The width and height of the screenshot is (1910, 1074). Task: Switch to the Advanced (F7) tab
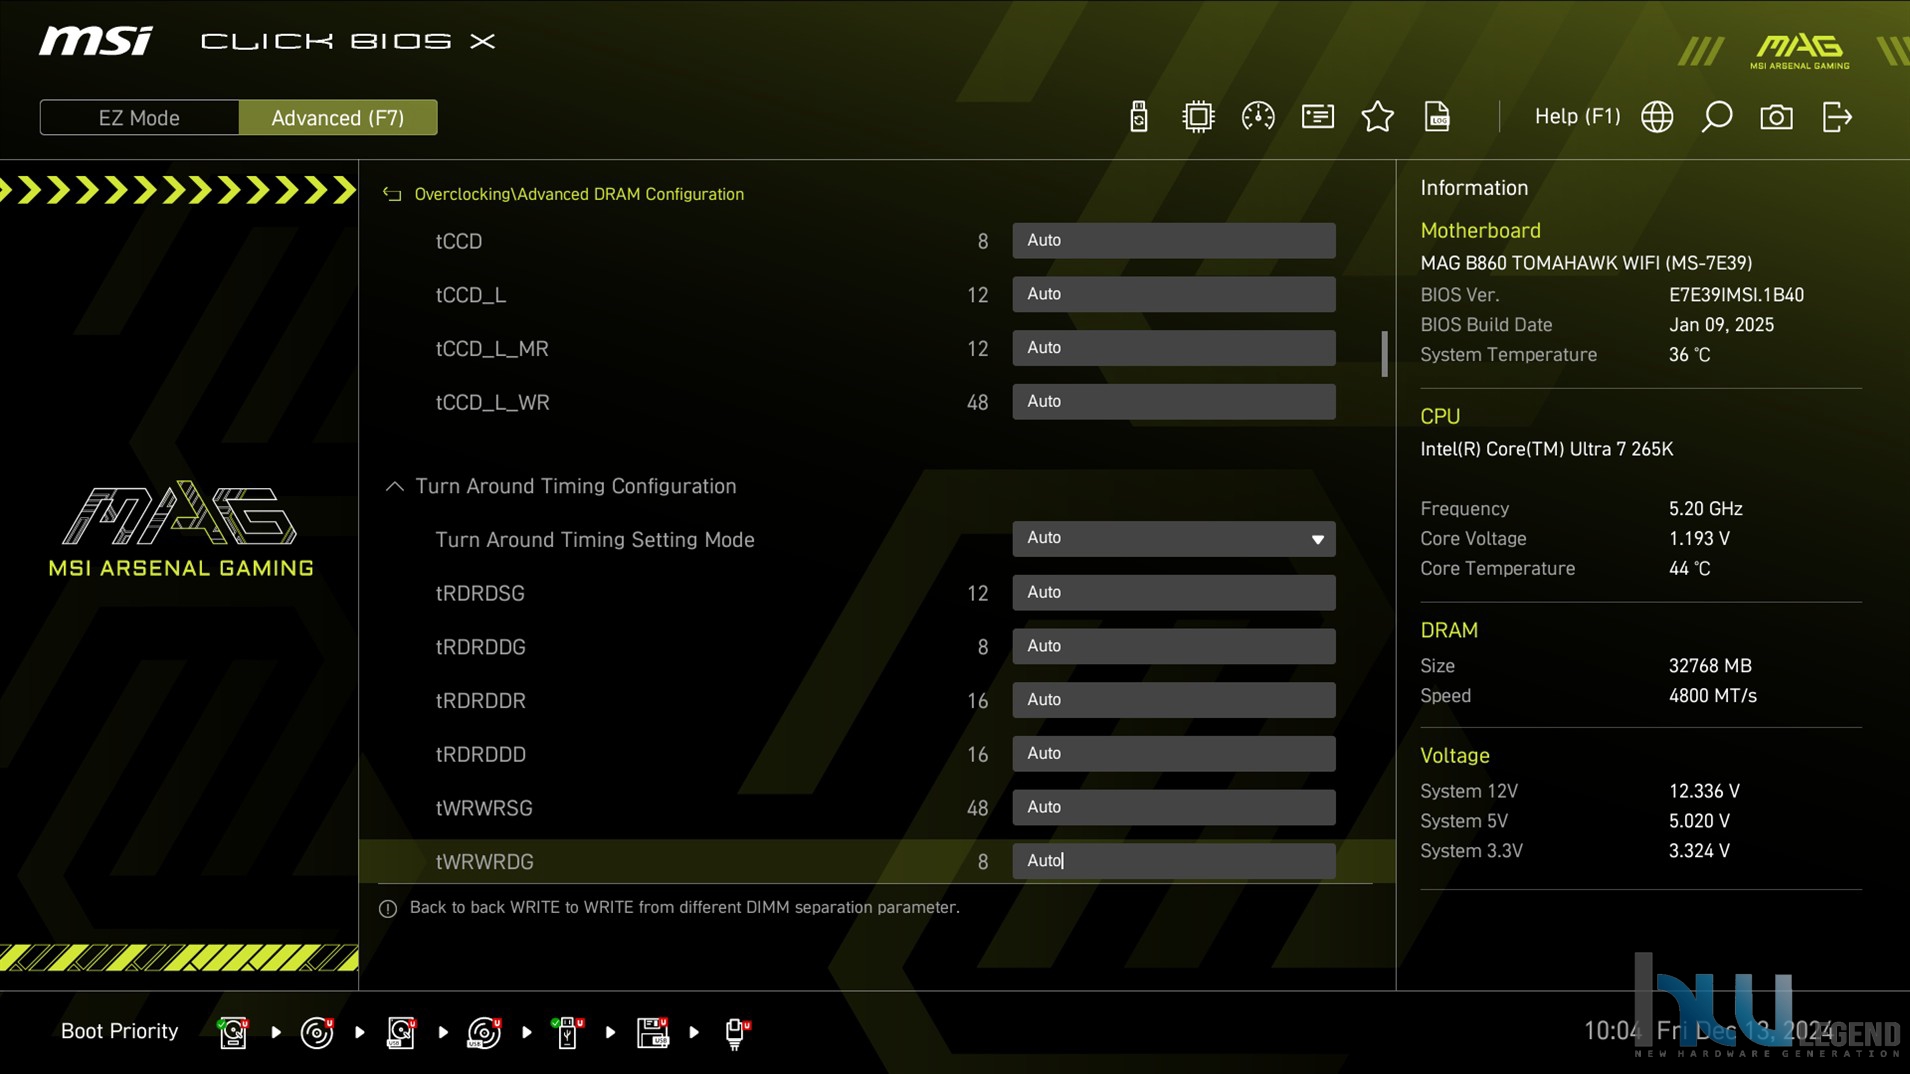point(338,117)
